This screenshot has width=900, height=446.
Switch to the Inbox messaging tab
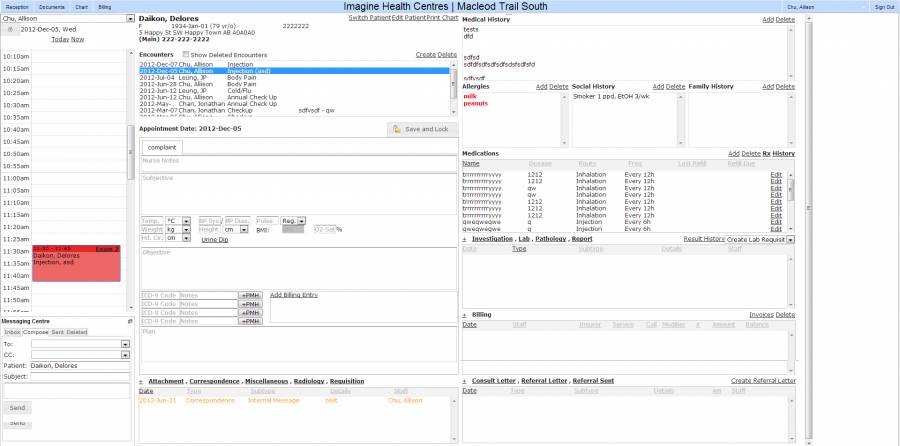pyautogui.click(x=12, y=332)
